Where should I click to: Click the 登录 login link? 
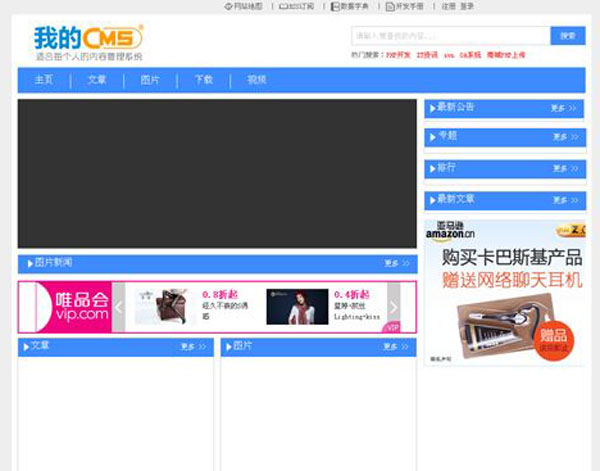(x=467, y=6)
